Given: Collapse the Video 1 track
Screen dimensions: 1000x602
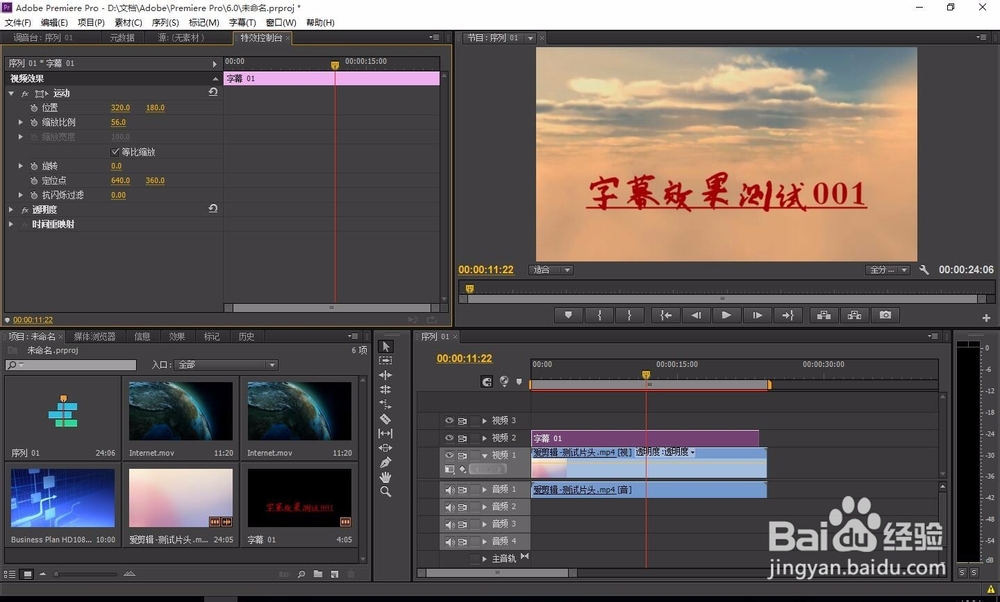Looking at the screenshot, I should click(484, 455).
